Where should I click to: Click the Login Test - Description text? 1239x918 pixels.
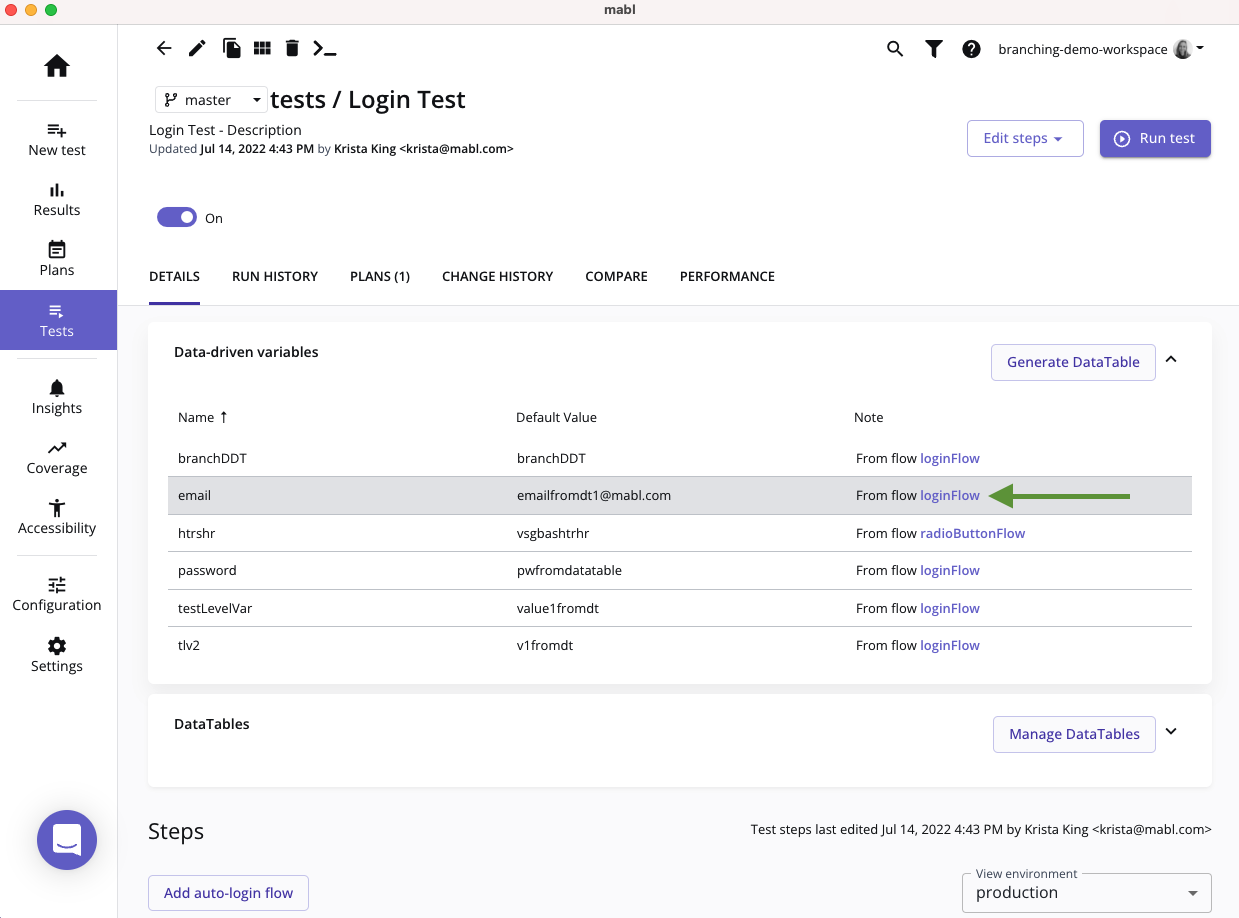225,130
